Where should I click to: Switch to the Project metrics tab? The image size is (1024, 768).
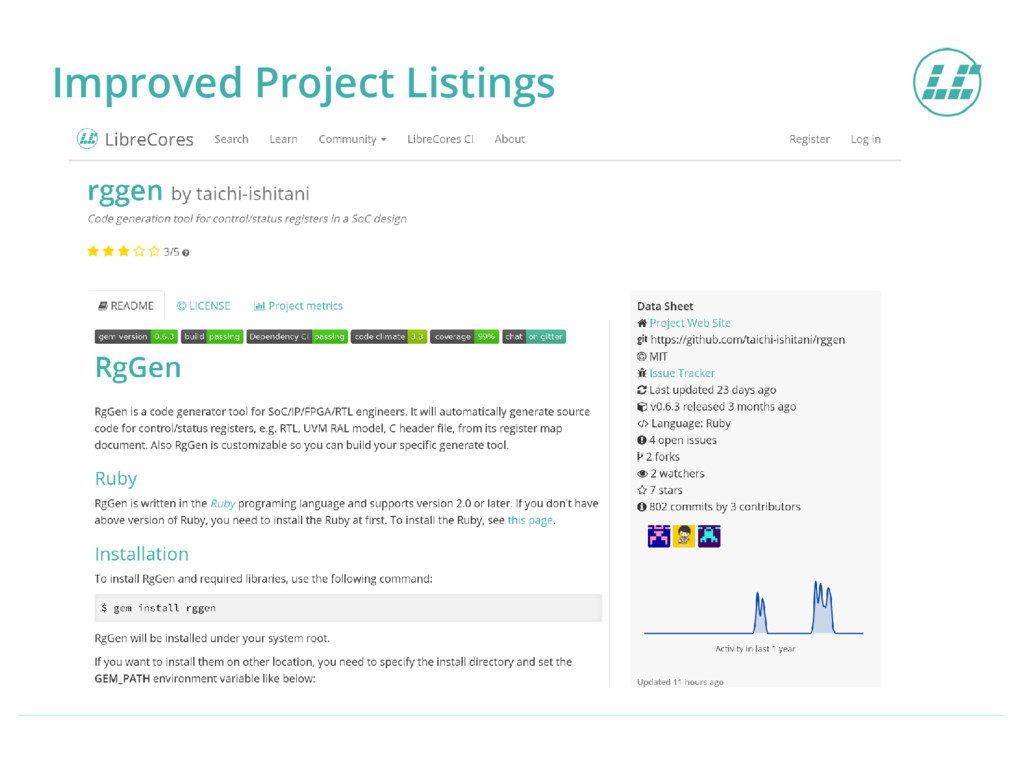point(298,306)
